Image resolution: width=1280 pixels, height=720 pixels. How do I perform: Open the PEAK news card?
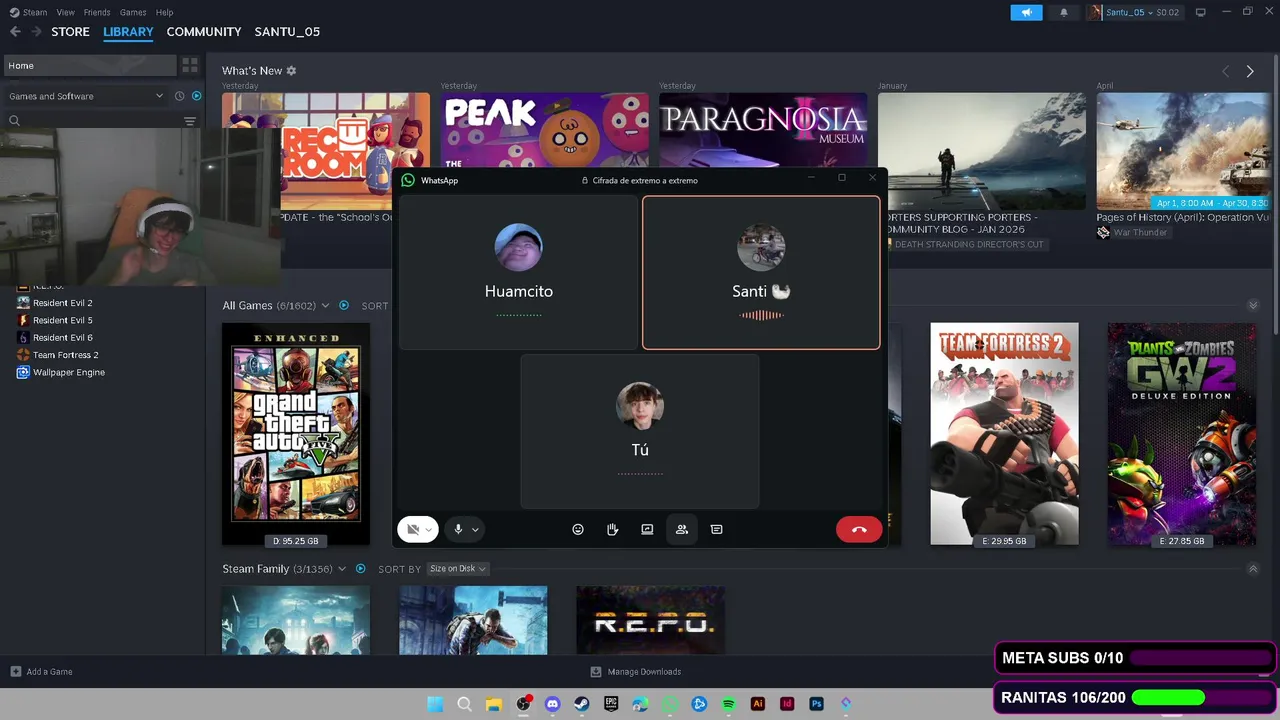tap(544, 132)
